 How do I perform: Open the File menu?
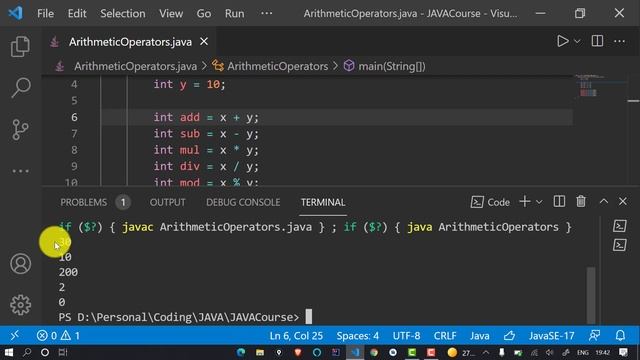tap(45, 13)
